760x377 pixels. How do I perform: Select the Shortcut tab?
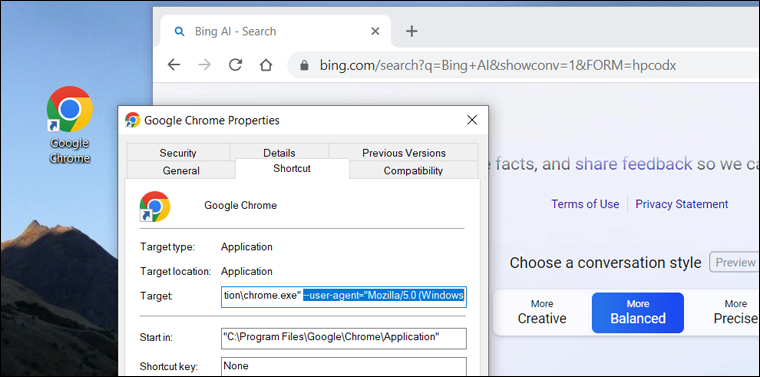(x=292, y=169)
